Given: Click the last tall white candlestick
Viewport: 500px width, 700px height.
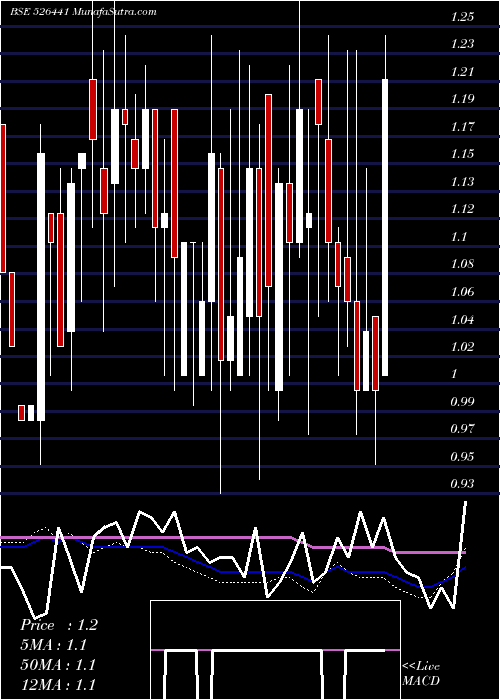Looking at the screenshot, I should (x=385, y=228).
